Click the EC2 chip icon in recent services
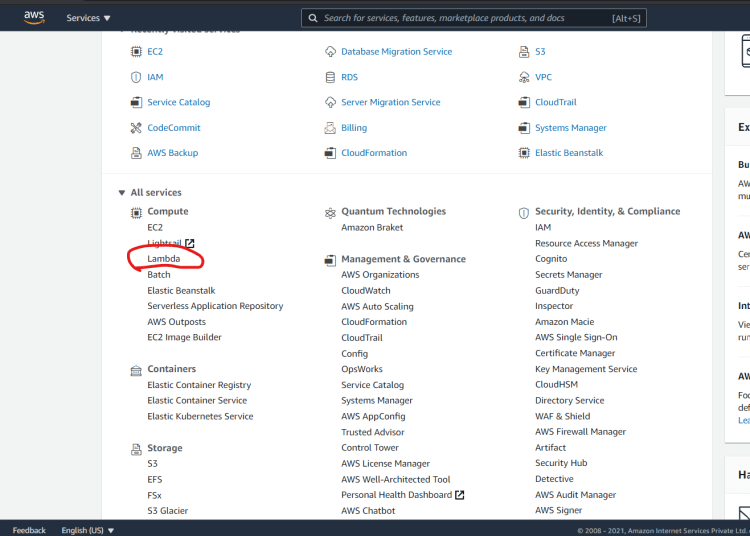 [136, 52]
